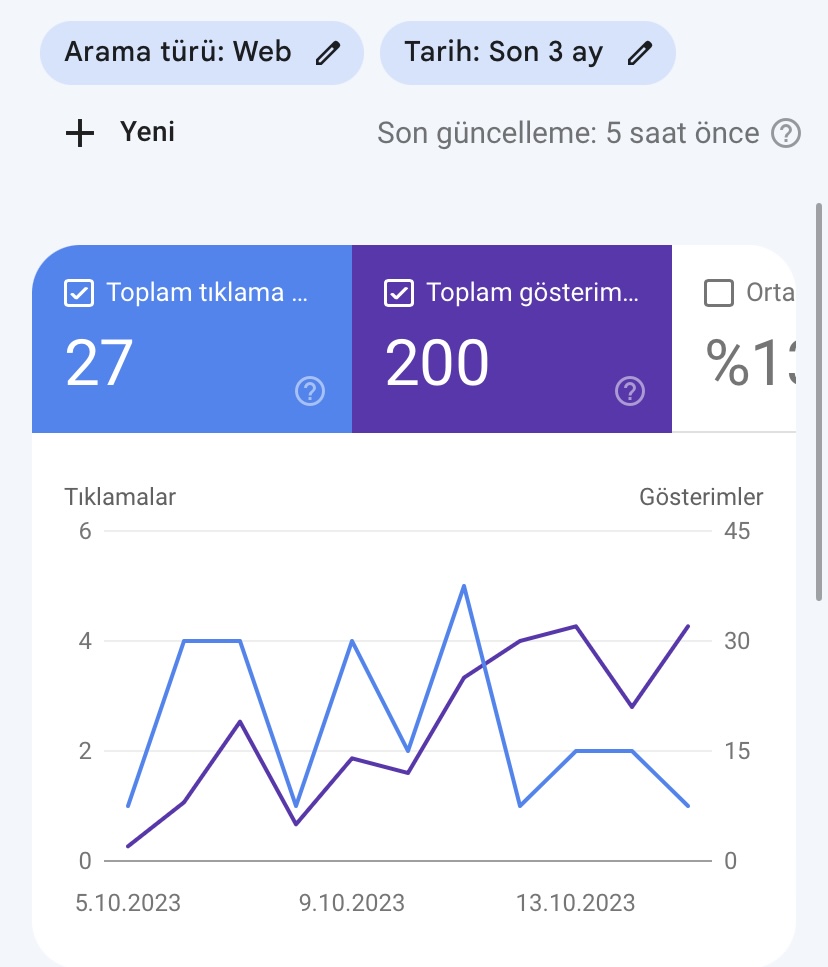Click the vertical scrollbar on the right
The image size is (828, 967).
pos(819,401)
